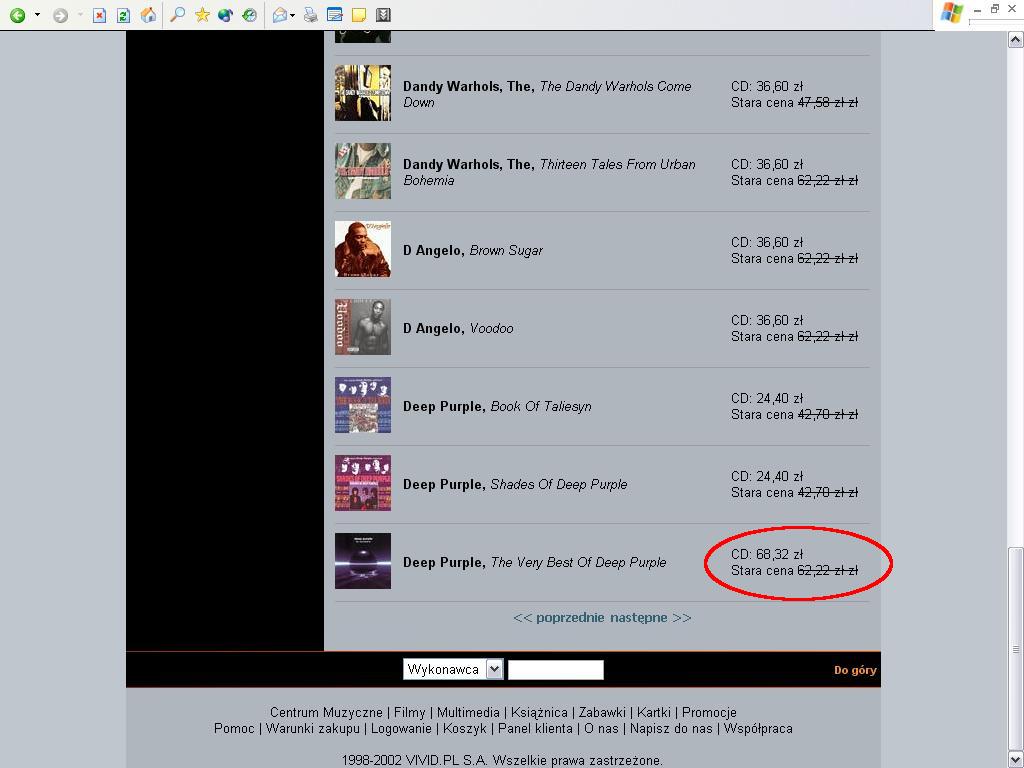Open the Wykonawca search type dropdown
Image resolution: width=1024 pixels, height=768 pixels.
[x=453, y=669]
